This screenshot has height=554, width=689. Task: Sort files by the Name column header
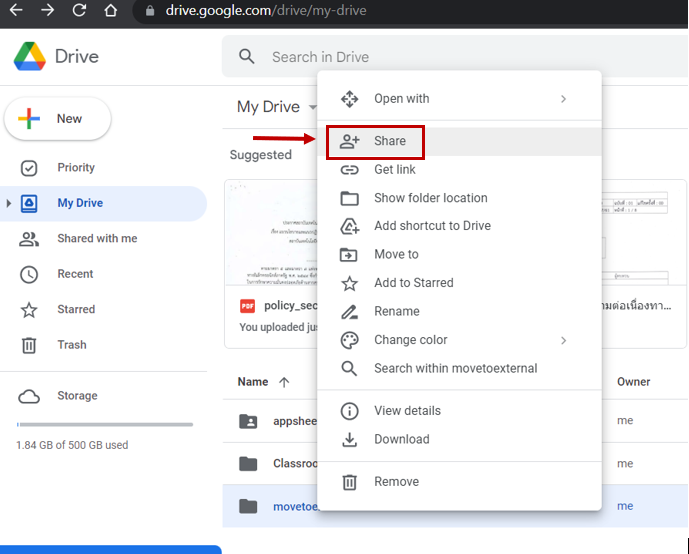pos(253,382)
